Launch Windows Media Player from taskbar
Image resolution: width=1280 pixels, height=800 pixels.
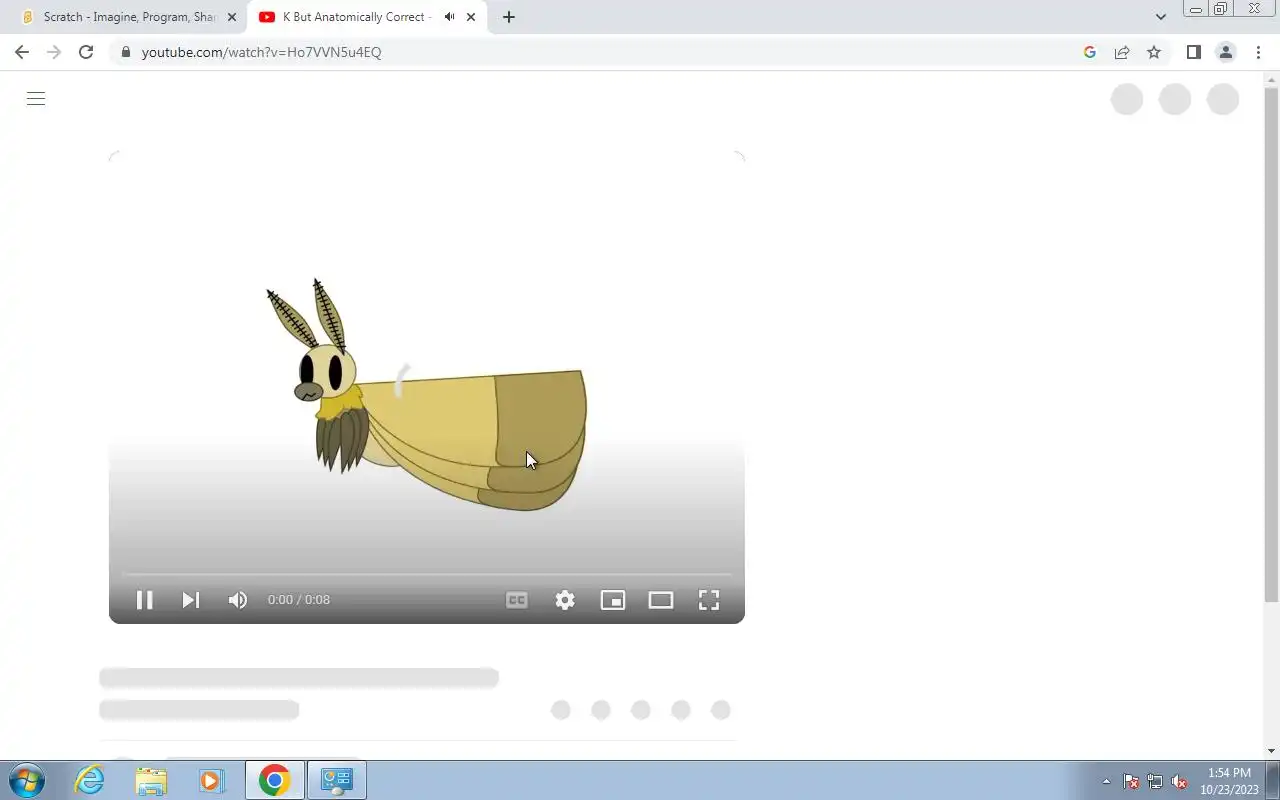(211, 780)
